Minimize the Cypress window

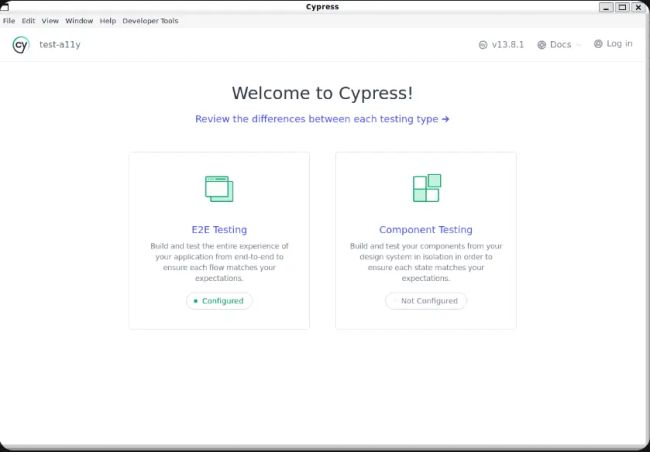pyautogui.click(x=606, y=7)
